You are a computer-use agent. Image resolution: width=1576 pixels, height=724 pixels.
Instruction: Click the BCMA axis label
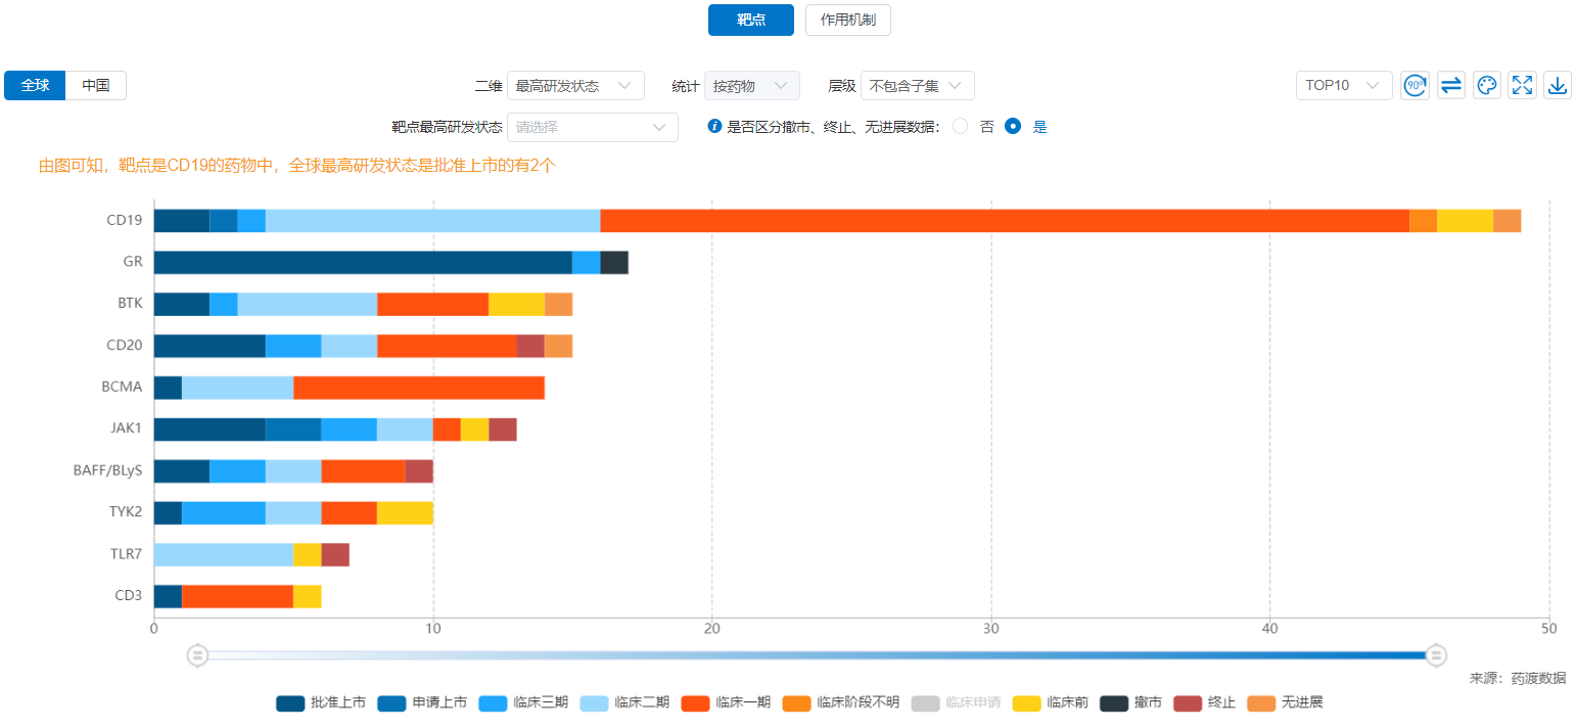pos(122,387)
